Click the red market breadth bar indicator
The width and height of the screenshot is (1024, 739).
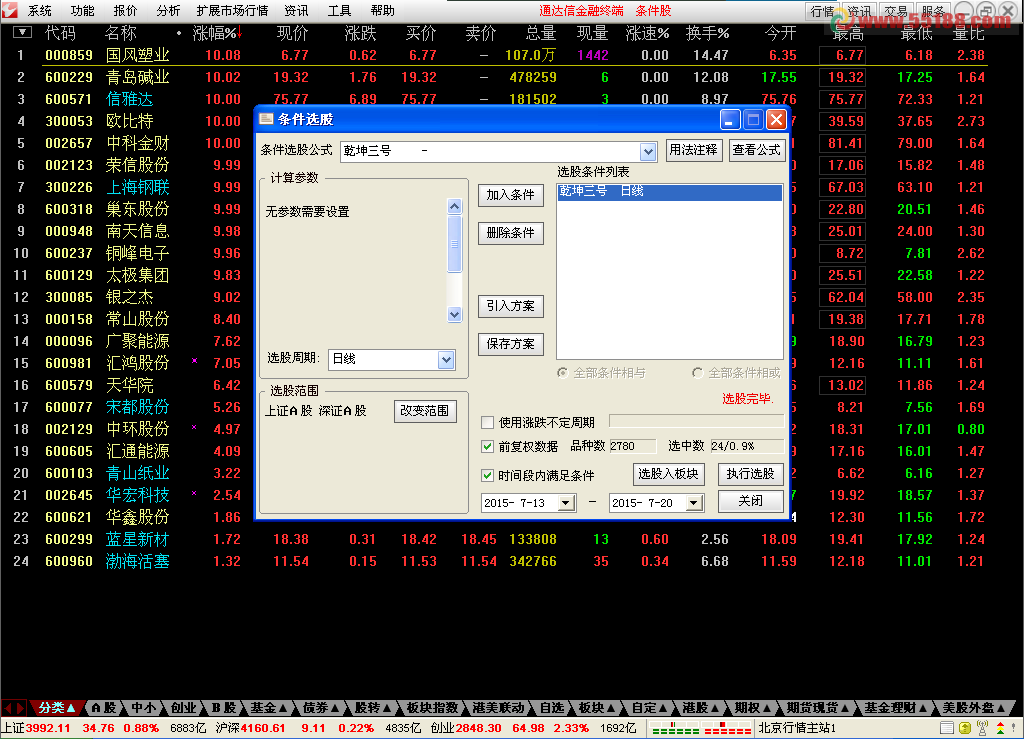click(x=728, y=729)
